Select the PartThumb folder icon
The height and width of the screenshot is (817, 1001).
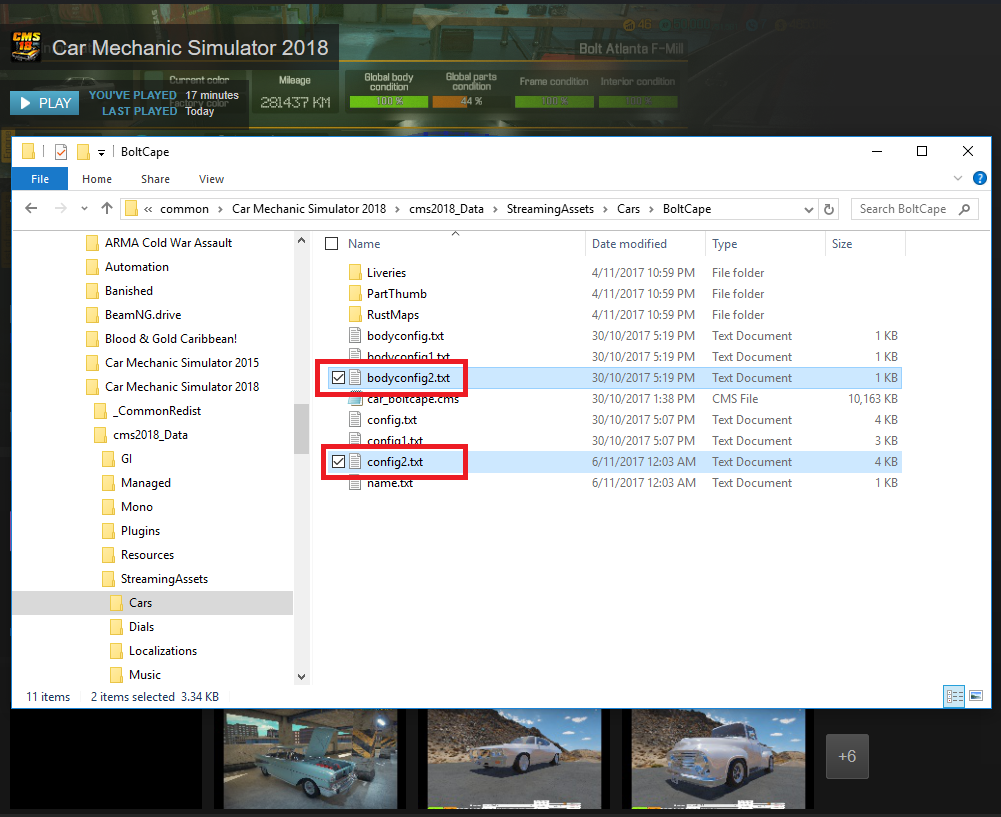tap(356, 294)
